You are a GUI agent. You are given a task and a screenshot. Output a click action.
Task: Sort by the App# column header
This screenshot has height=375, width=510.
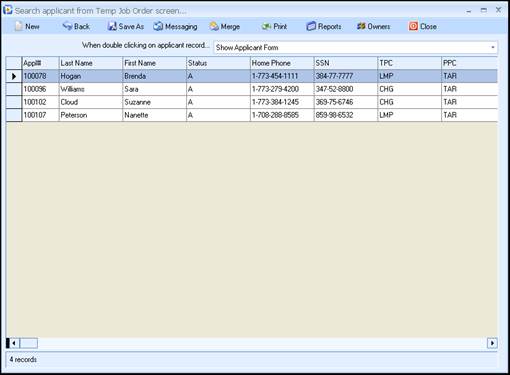[40, 63]
